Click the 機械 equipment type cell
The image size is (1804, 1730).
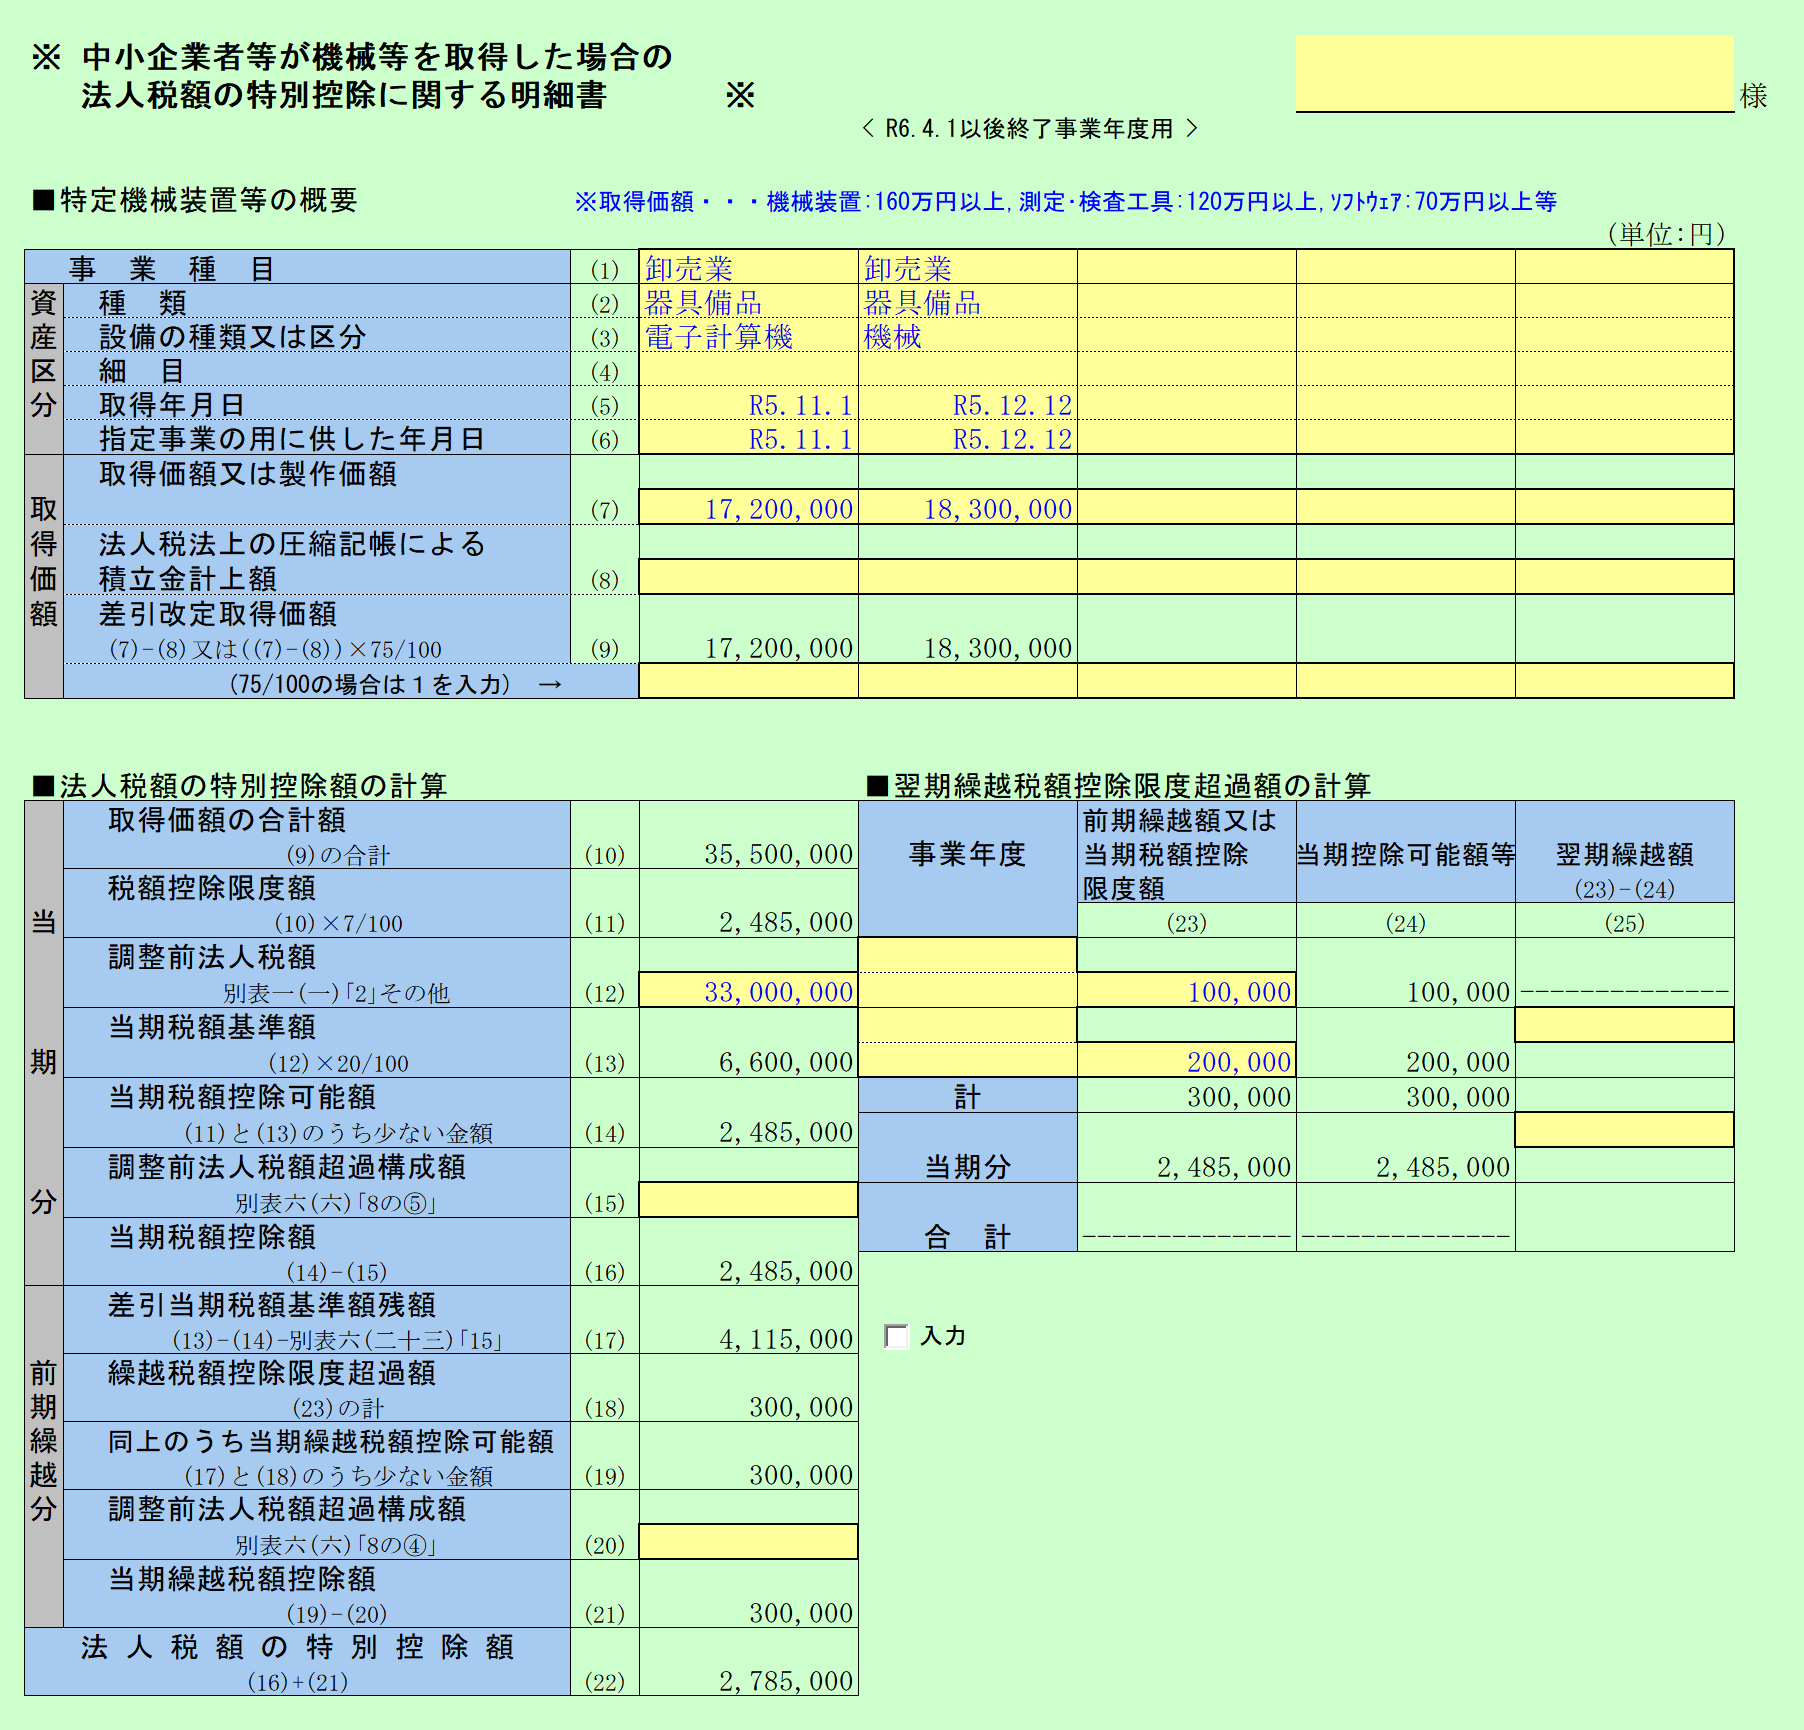pyautogui.click(x=967, y=336)
